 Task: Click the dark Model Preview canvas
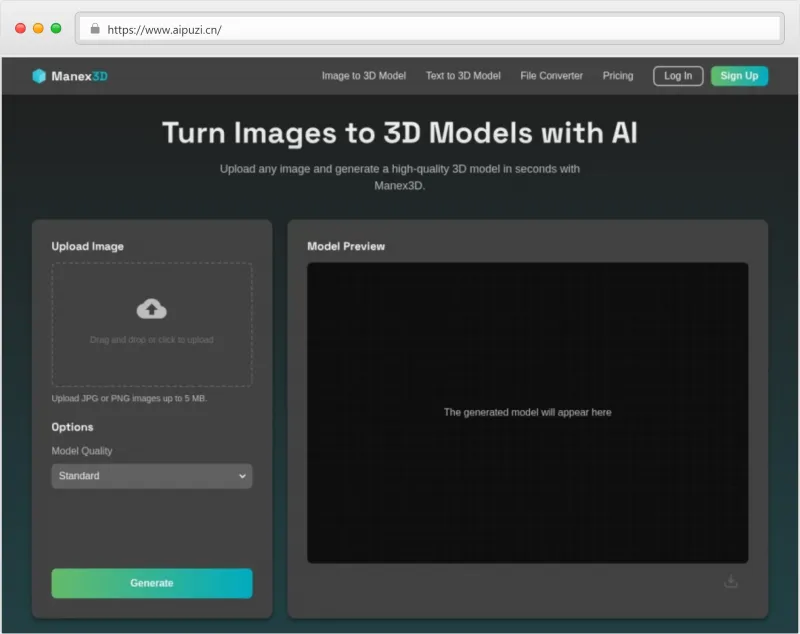click(x=527, y=411)
